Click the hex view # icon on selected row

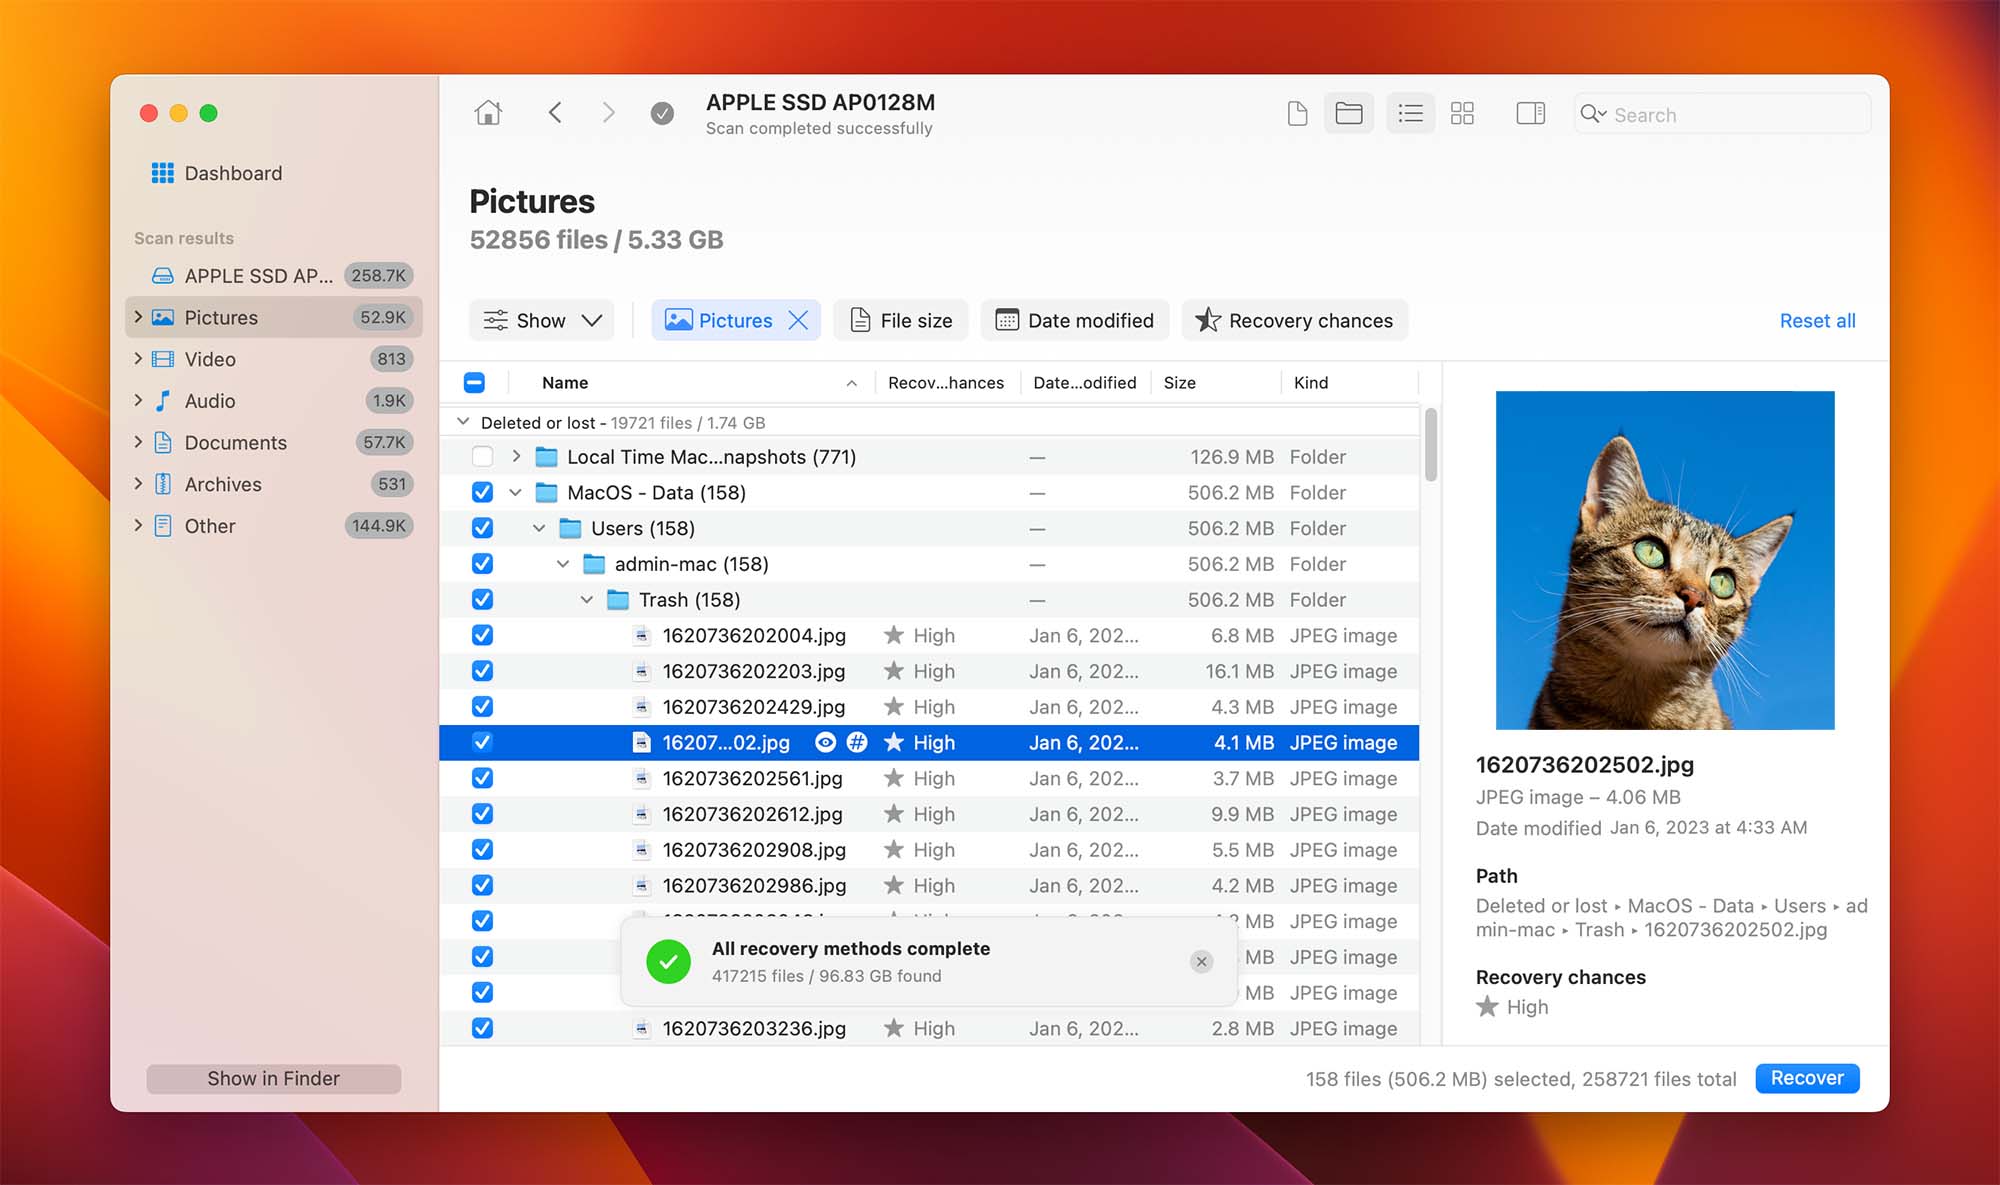tap(857, 742)
